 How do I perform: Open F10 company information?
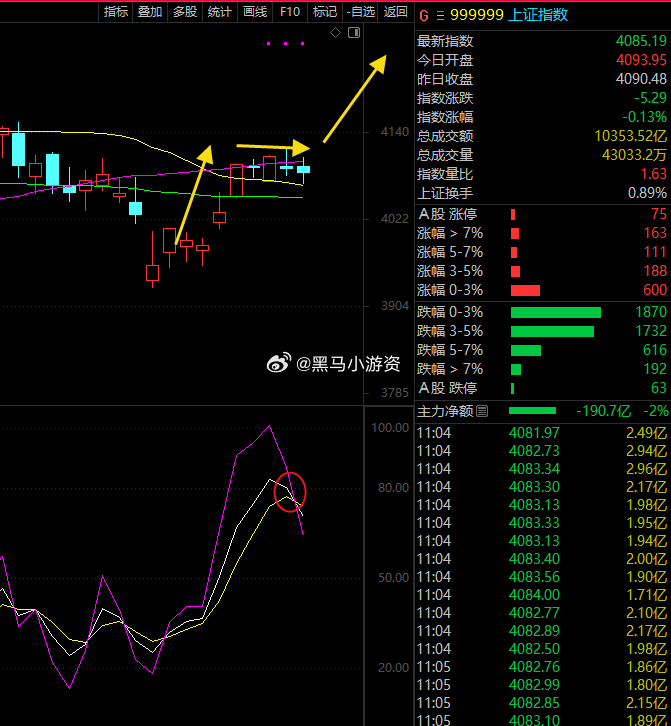290,12
